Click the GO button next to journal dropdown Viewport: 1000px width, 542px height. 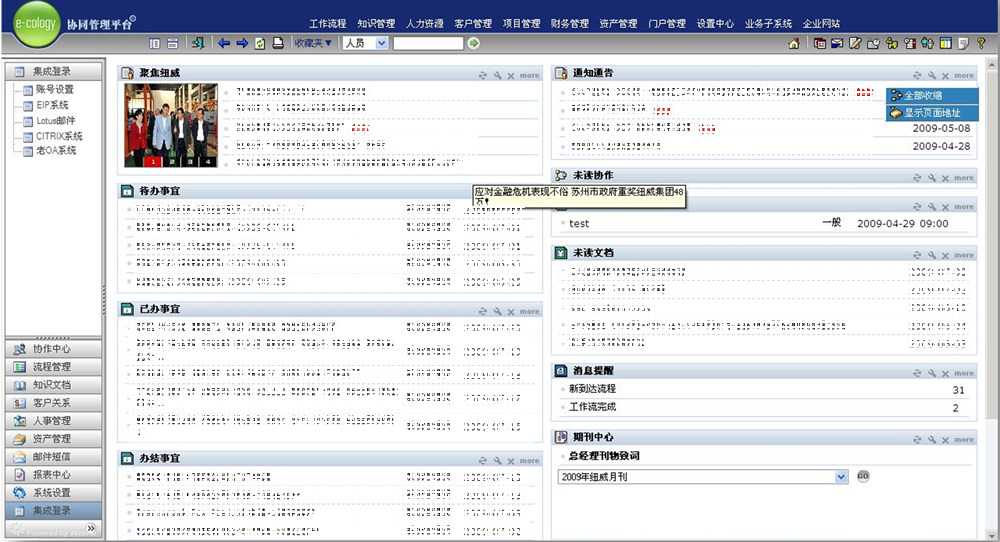coord(863,476)
